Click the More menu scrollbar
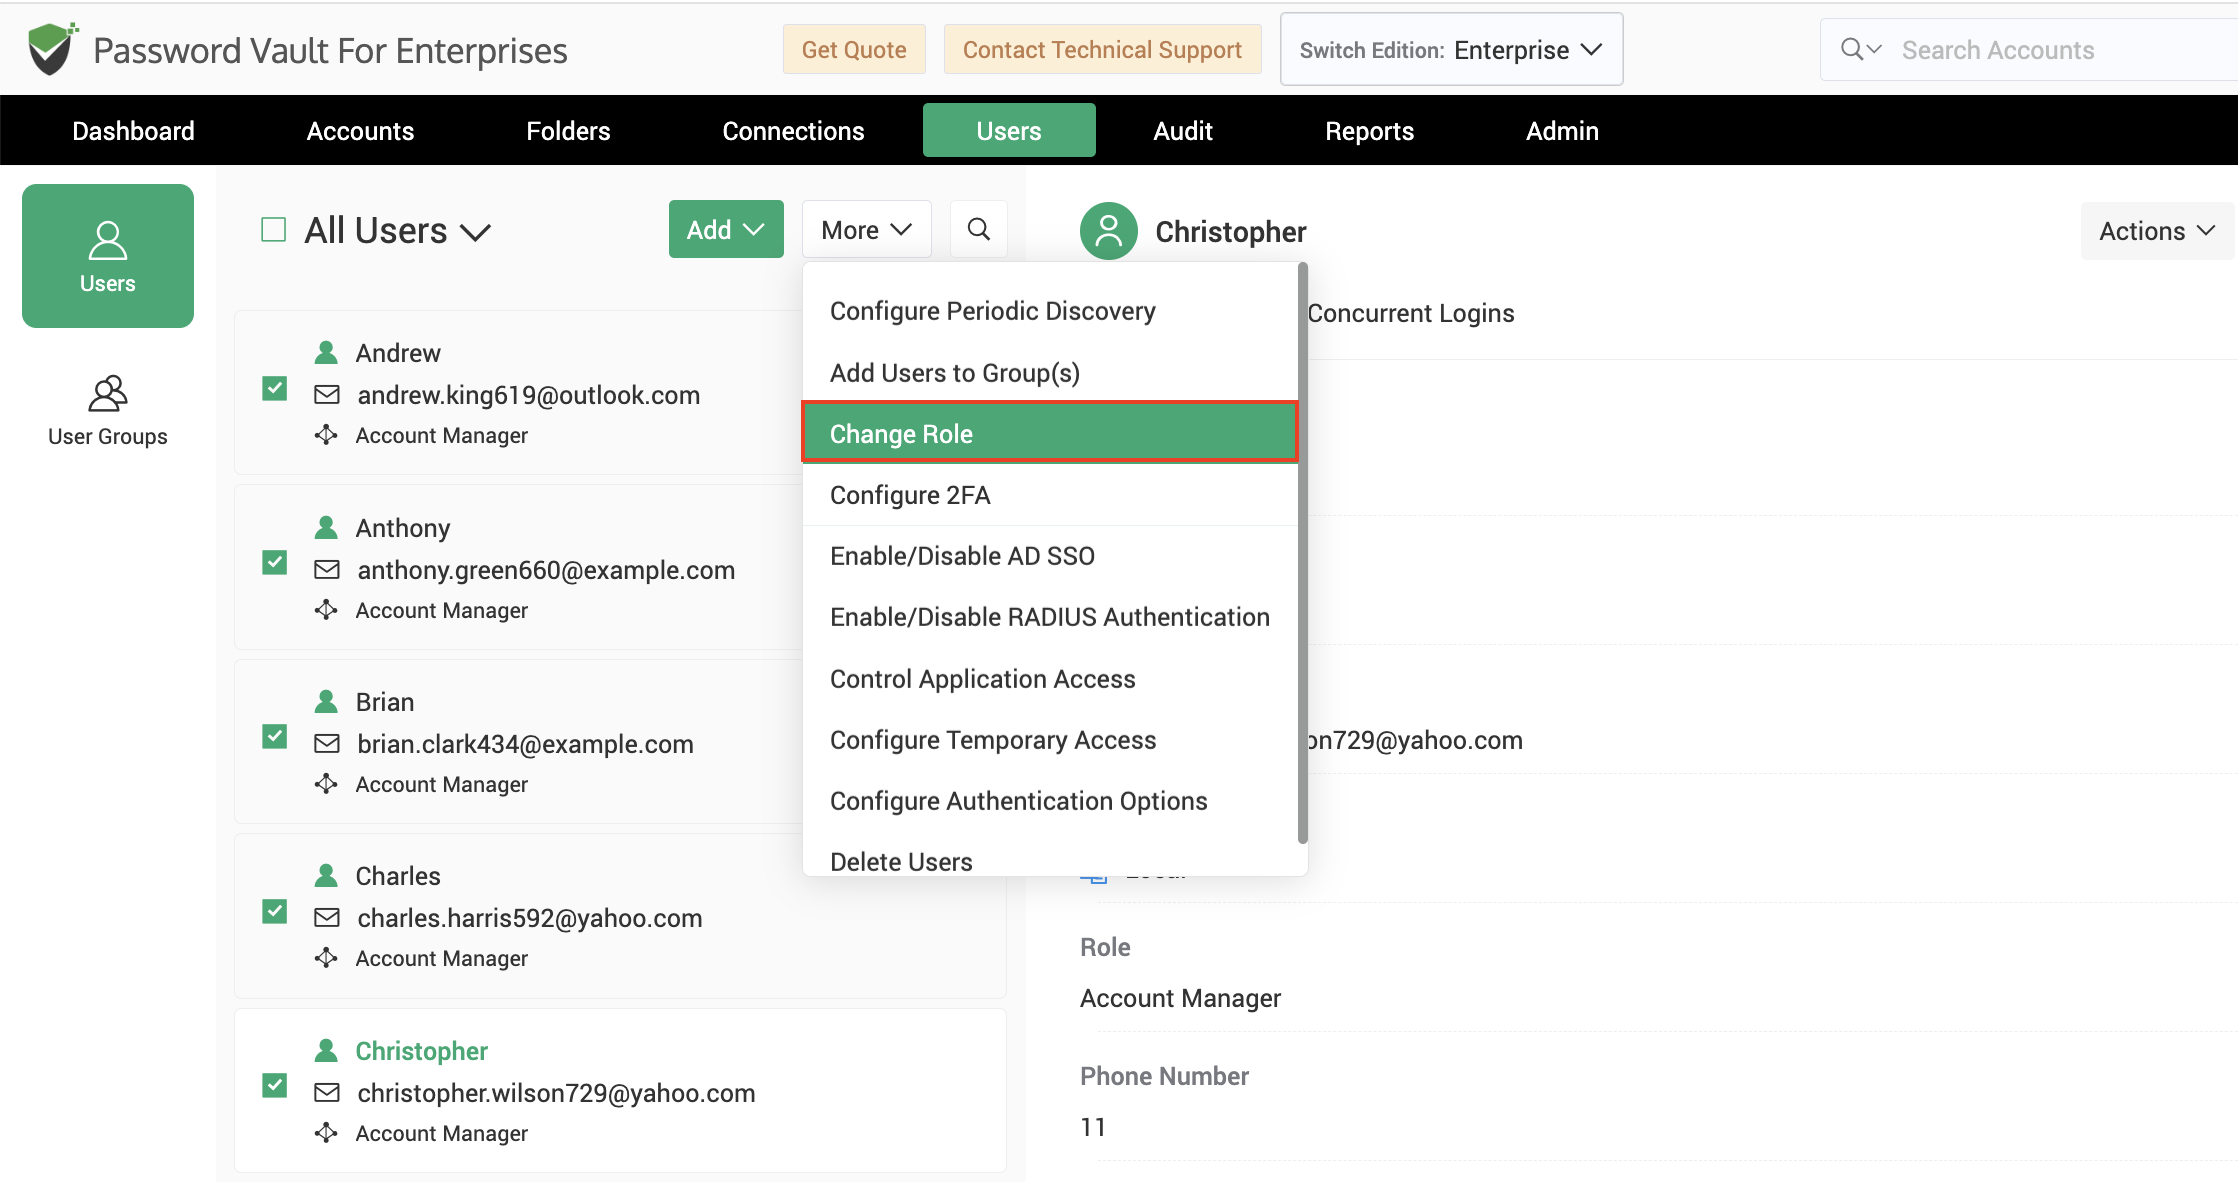Viewport: 2238px width, 1182px height. tap(1302, 553)
